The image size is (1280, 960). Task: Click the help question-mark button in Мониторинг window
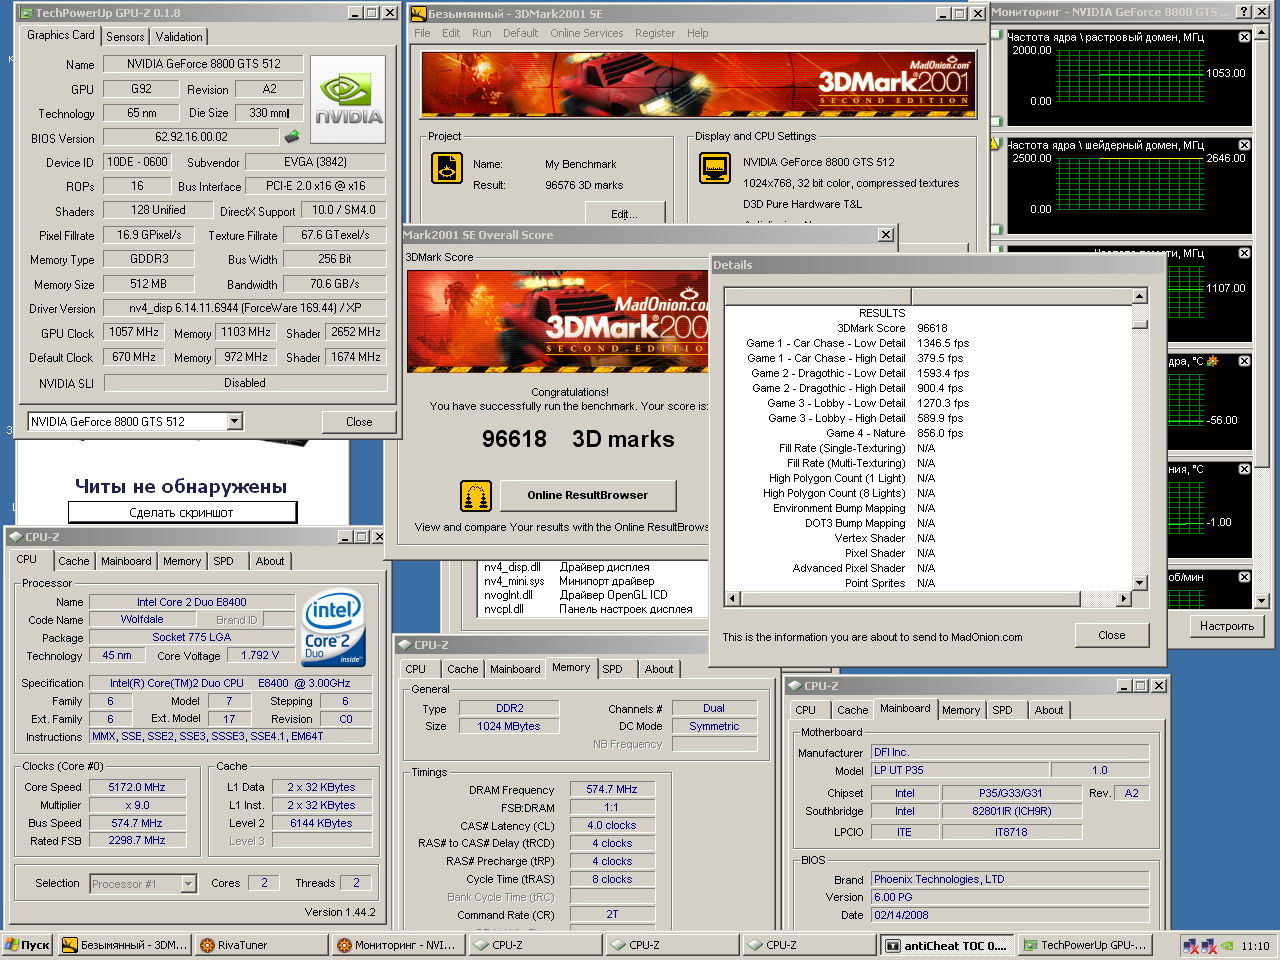[x=1243, y=12]
